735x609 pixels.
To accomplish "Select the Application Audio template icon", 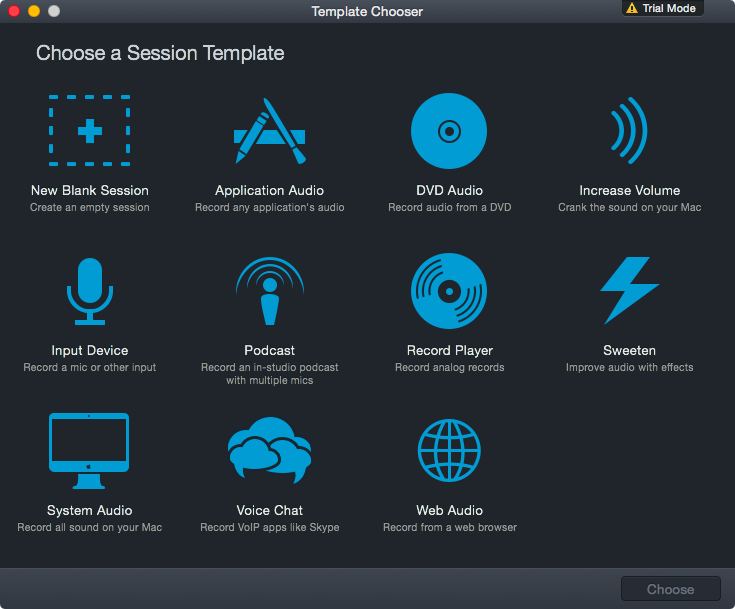I will (270, 131).
